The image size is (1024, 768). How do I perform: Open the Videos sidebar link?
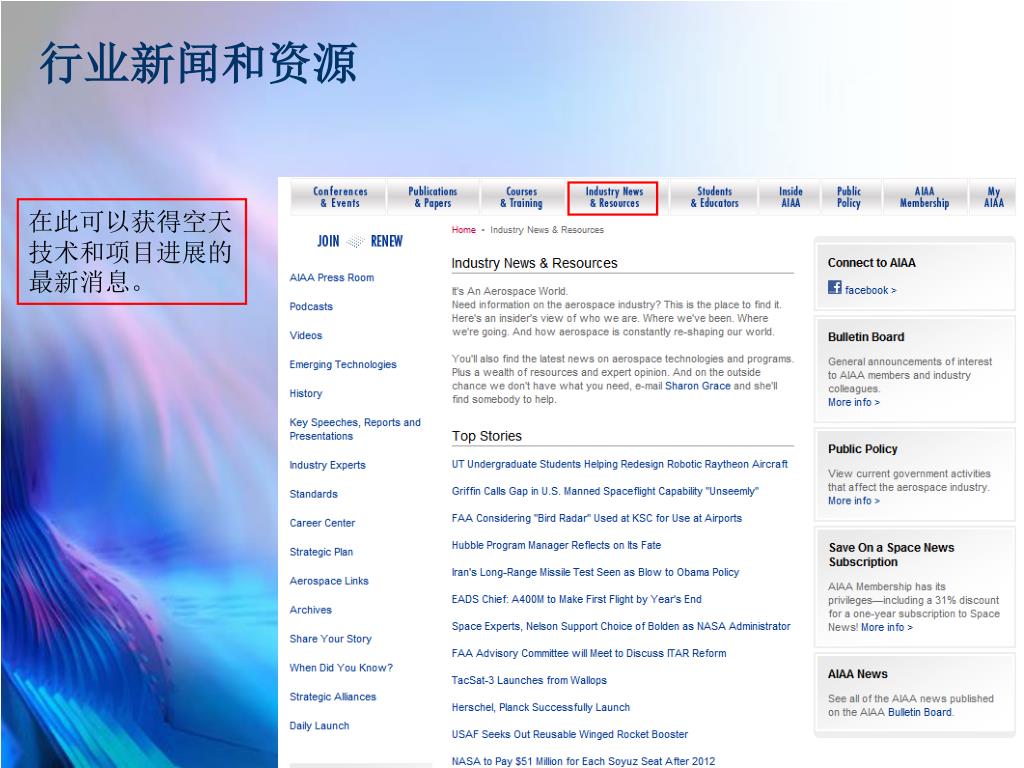click(306, 335)
